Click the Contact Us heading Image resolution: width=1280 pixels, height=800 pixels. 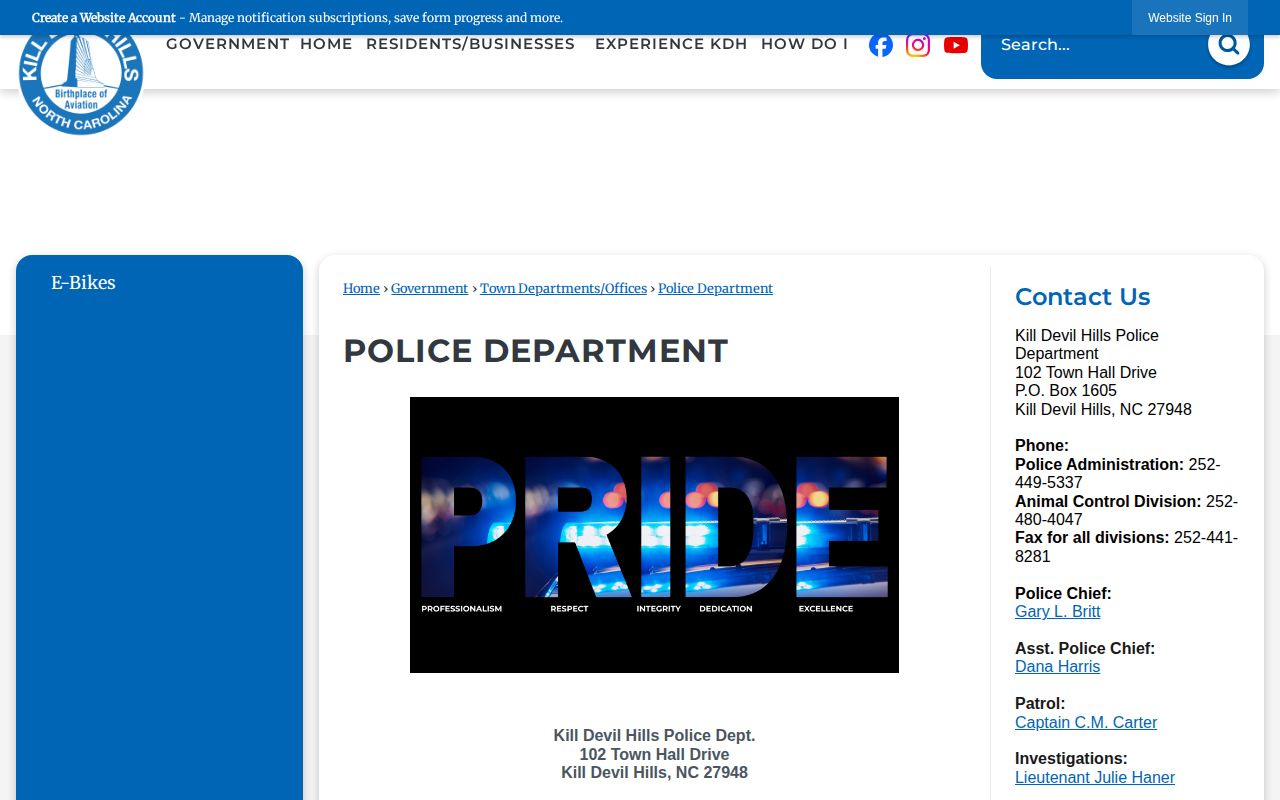[x=1082, y=297]
